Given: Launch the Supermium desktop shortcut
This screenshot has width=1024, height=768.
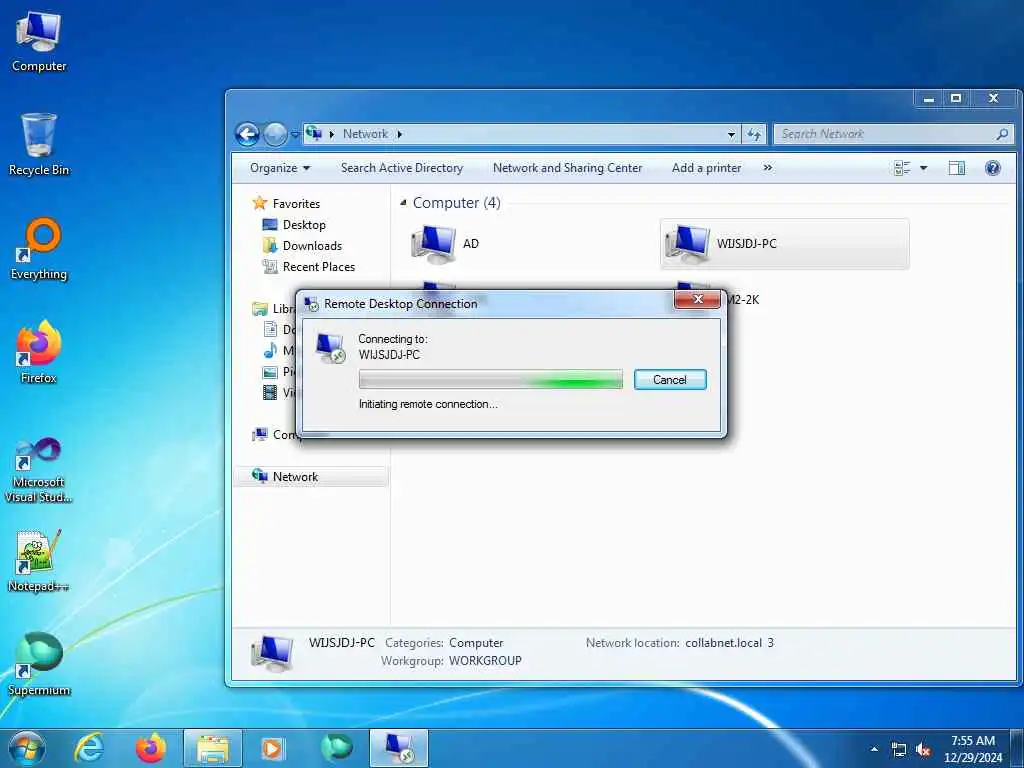Looking at the screenshot, I should click(39, 664).
